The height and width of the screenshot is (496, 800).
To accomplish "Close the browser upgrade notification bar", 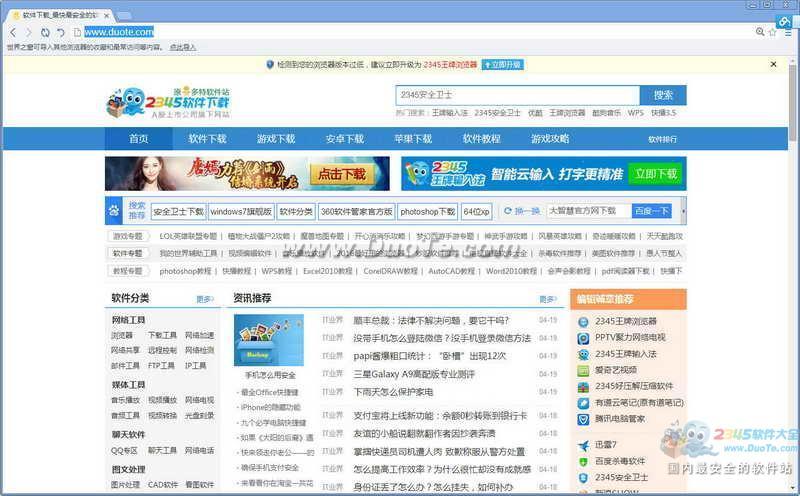I will 773,64.
